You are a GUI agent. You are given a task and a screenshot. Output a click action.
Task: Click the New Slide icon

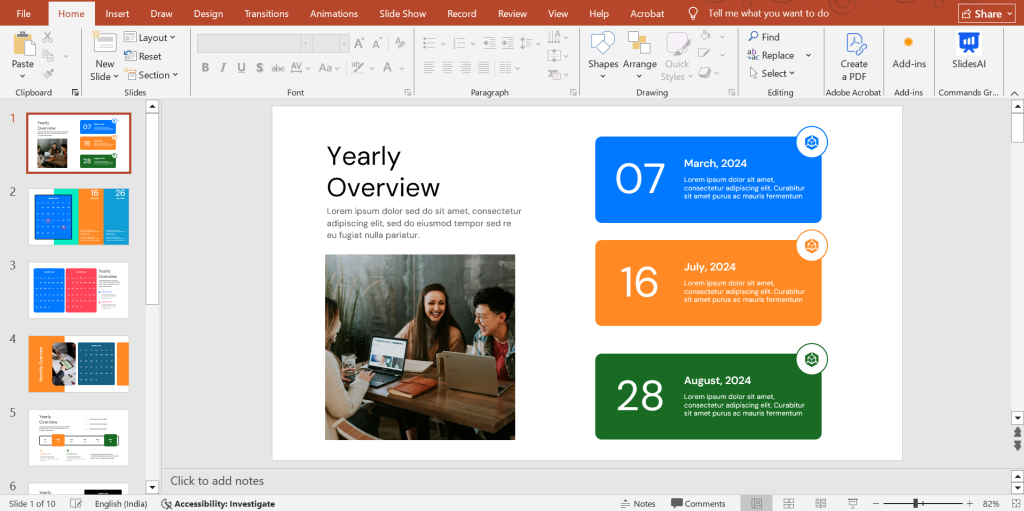click(x=104, y=43)
